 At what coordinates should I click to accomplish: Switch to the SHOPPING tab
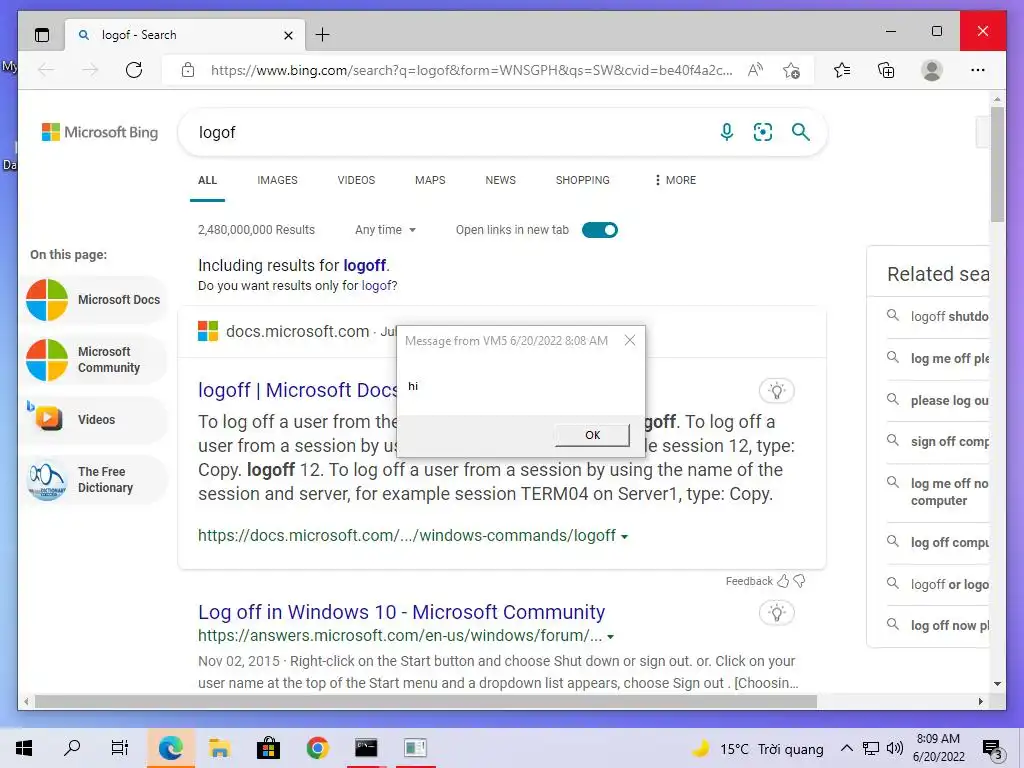click(583, 180)
